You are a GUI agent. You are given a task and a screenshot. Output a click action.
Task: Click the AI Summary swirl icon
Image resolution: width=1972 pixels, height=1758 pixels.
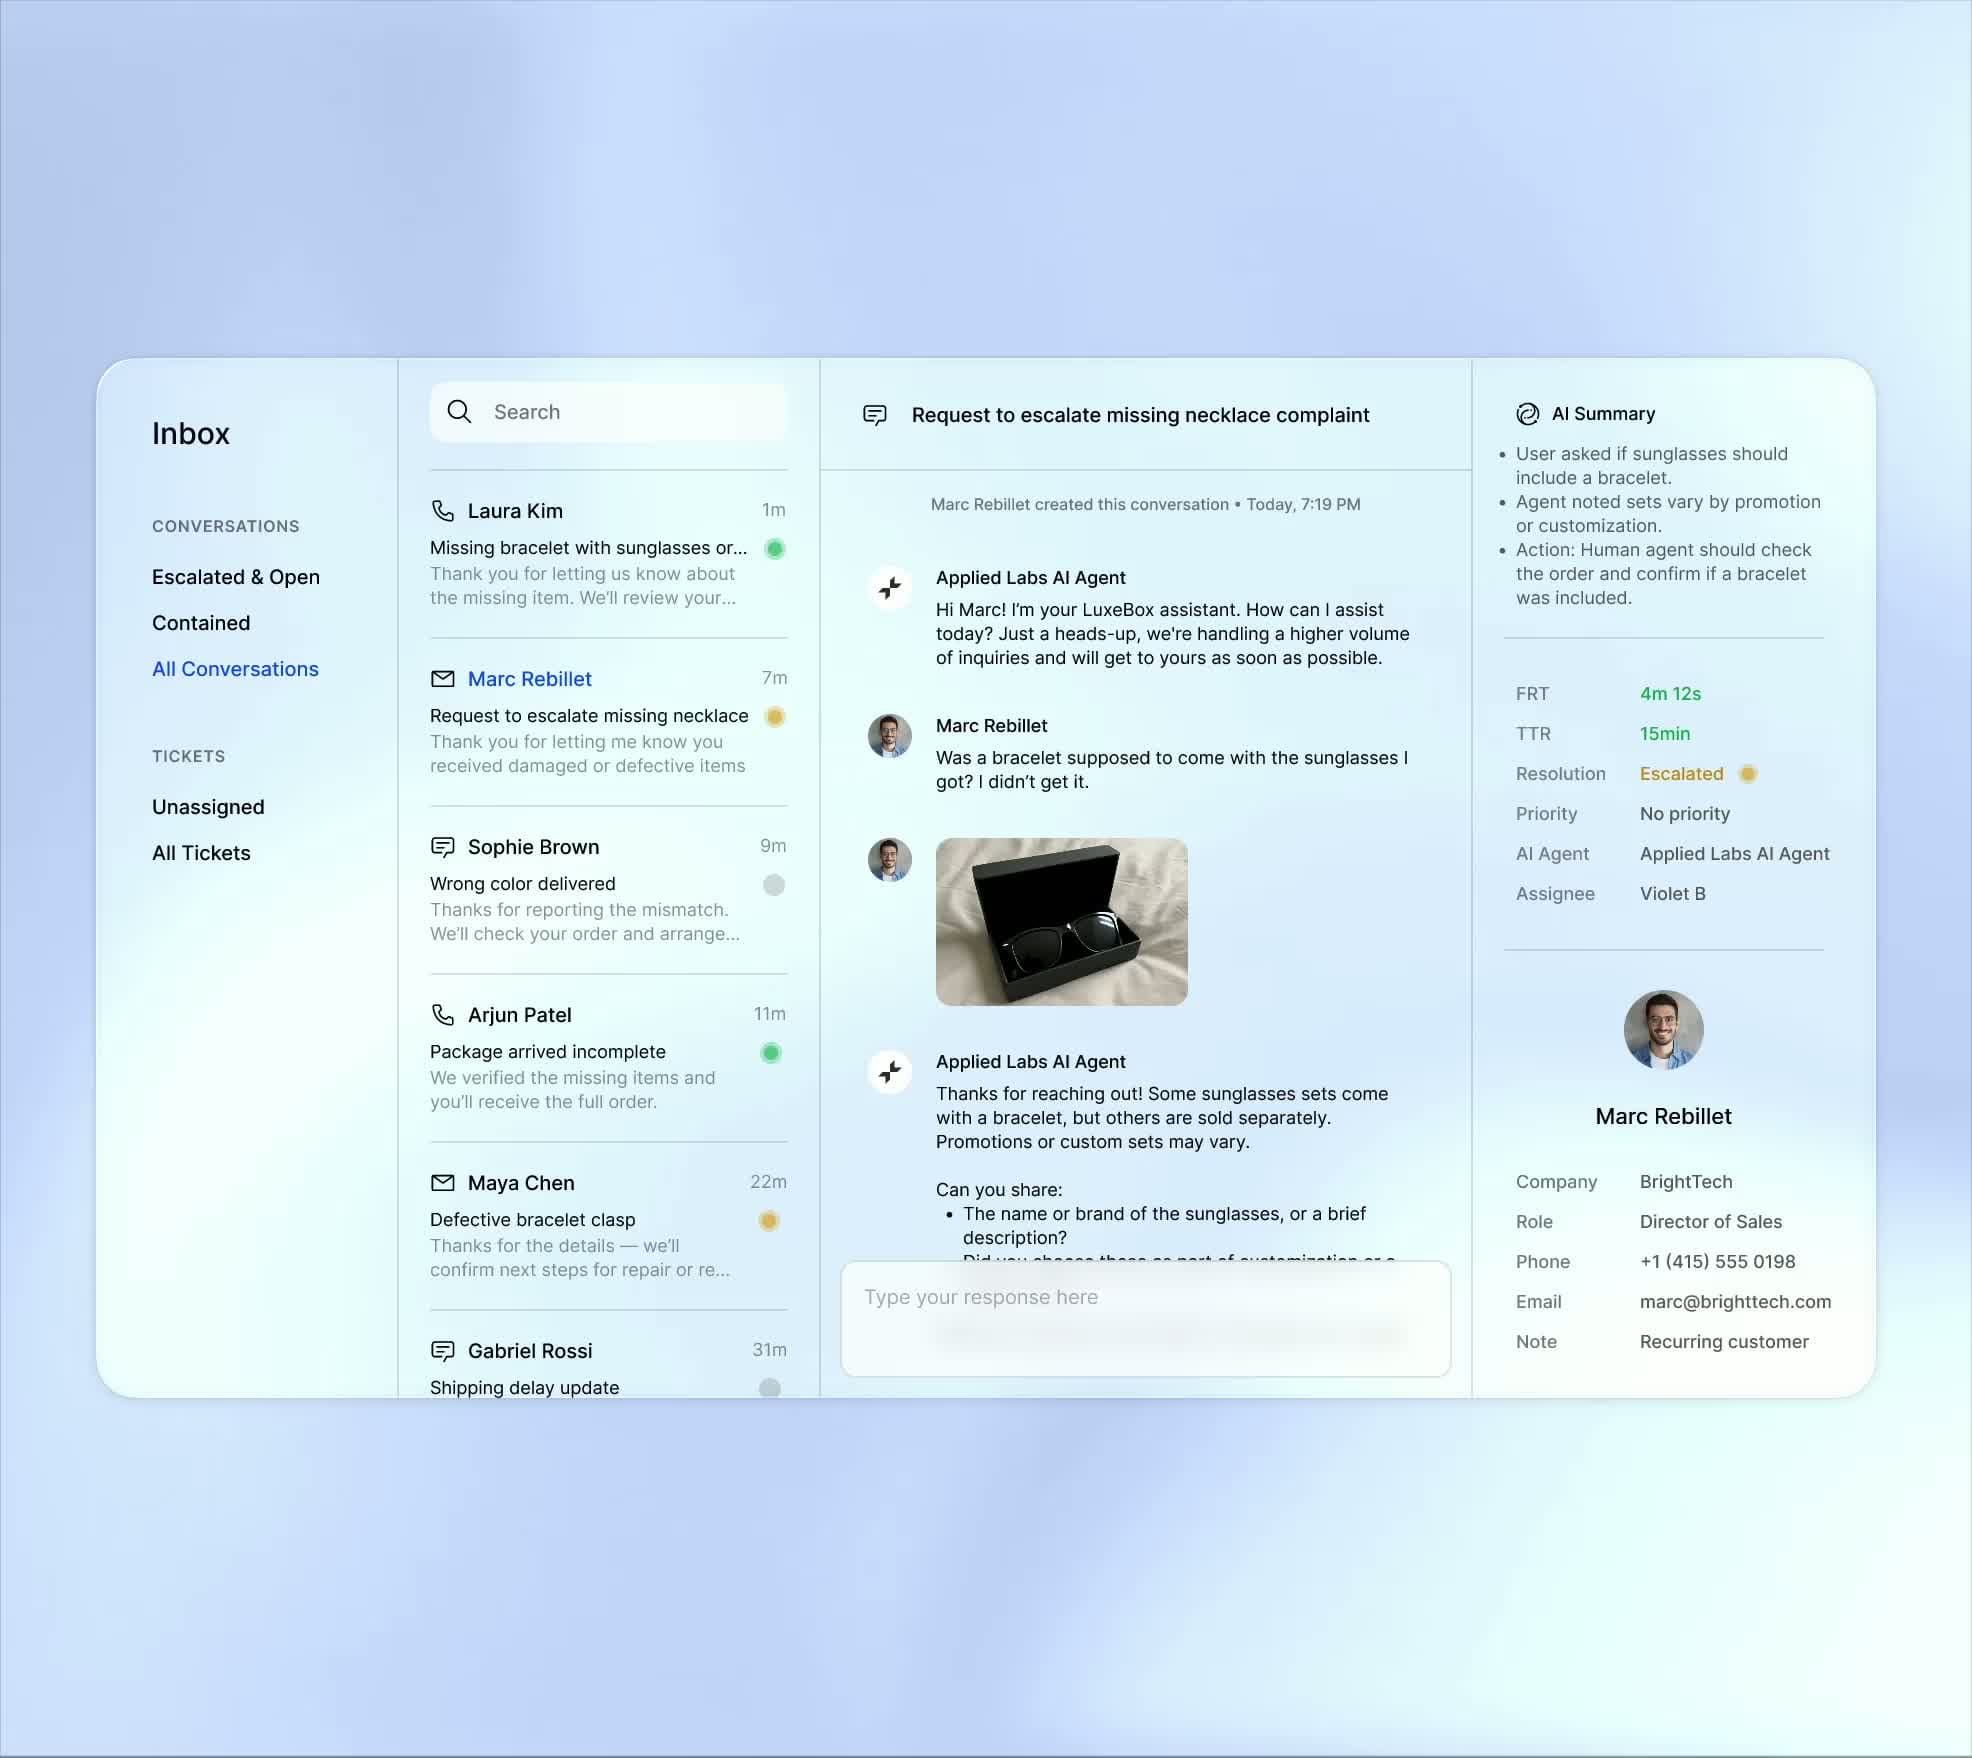click(1527, 414)
